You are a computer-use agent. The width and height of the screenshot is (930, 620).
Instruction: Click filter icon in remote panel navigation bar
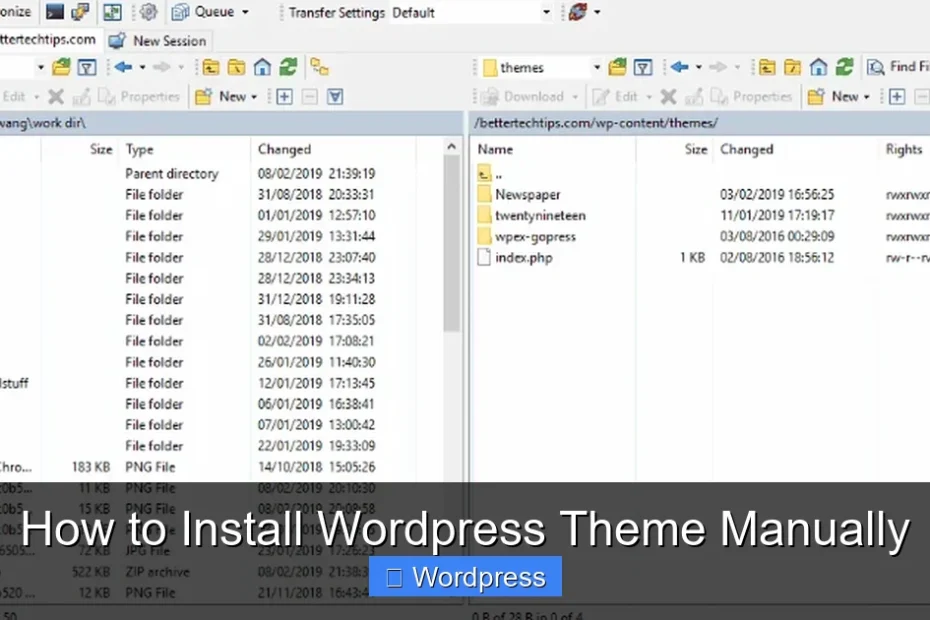click(x=643, y=67)
